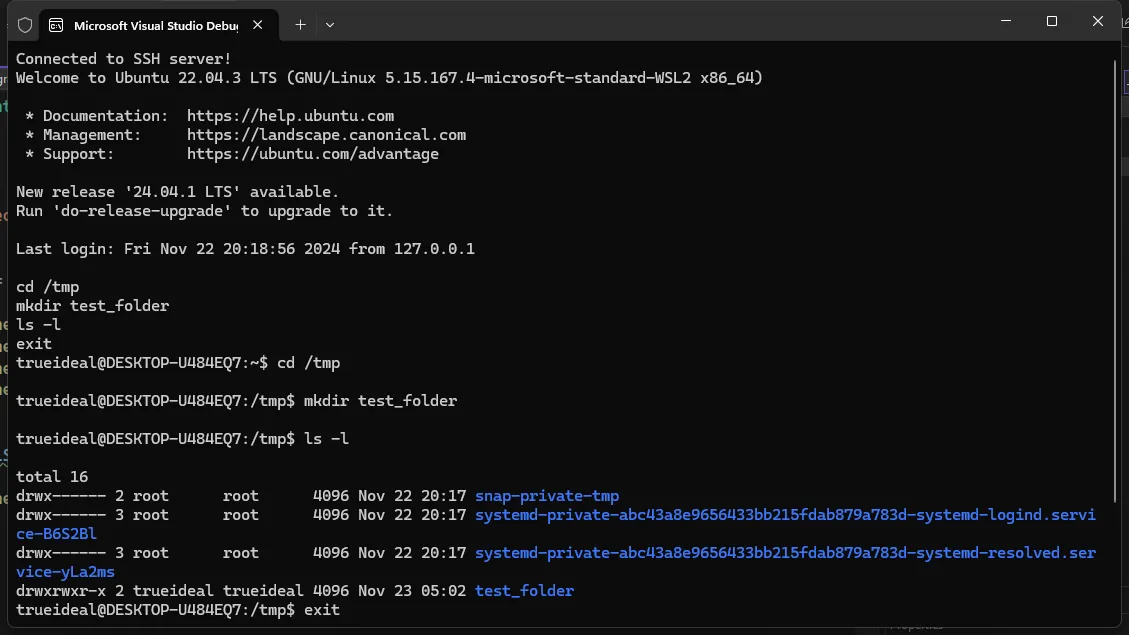Click the empty title bar drag area
1129x635 pixels.
[650, 22]
